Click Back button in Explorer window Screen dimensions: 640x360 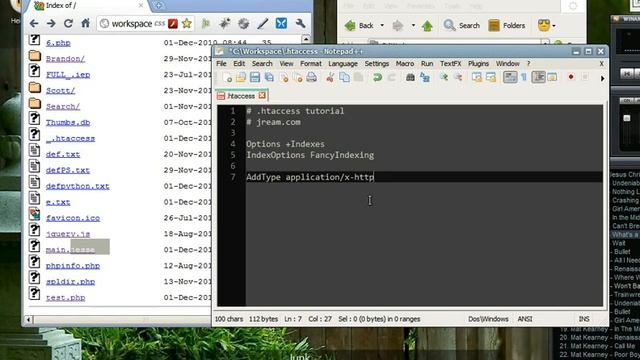[x=359, y=25]
